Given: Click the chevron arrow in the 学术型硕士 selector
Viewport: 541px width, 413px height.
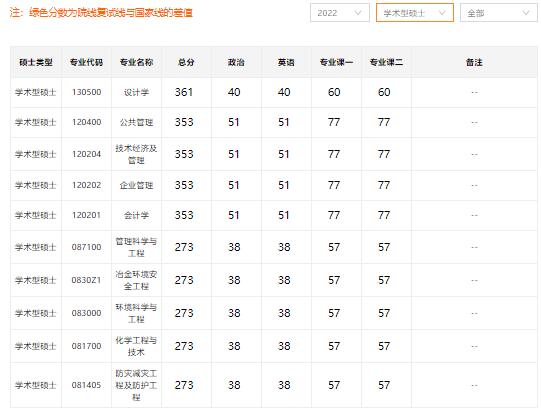Looking at the screenshot, I should tap(442, 13).
